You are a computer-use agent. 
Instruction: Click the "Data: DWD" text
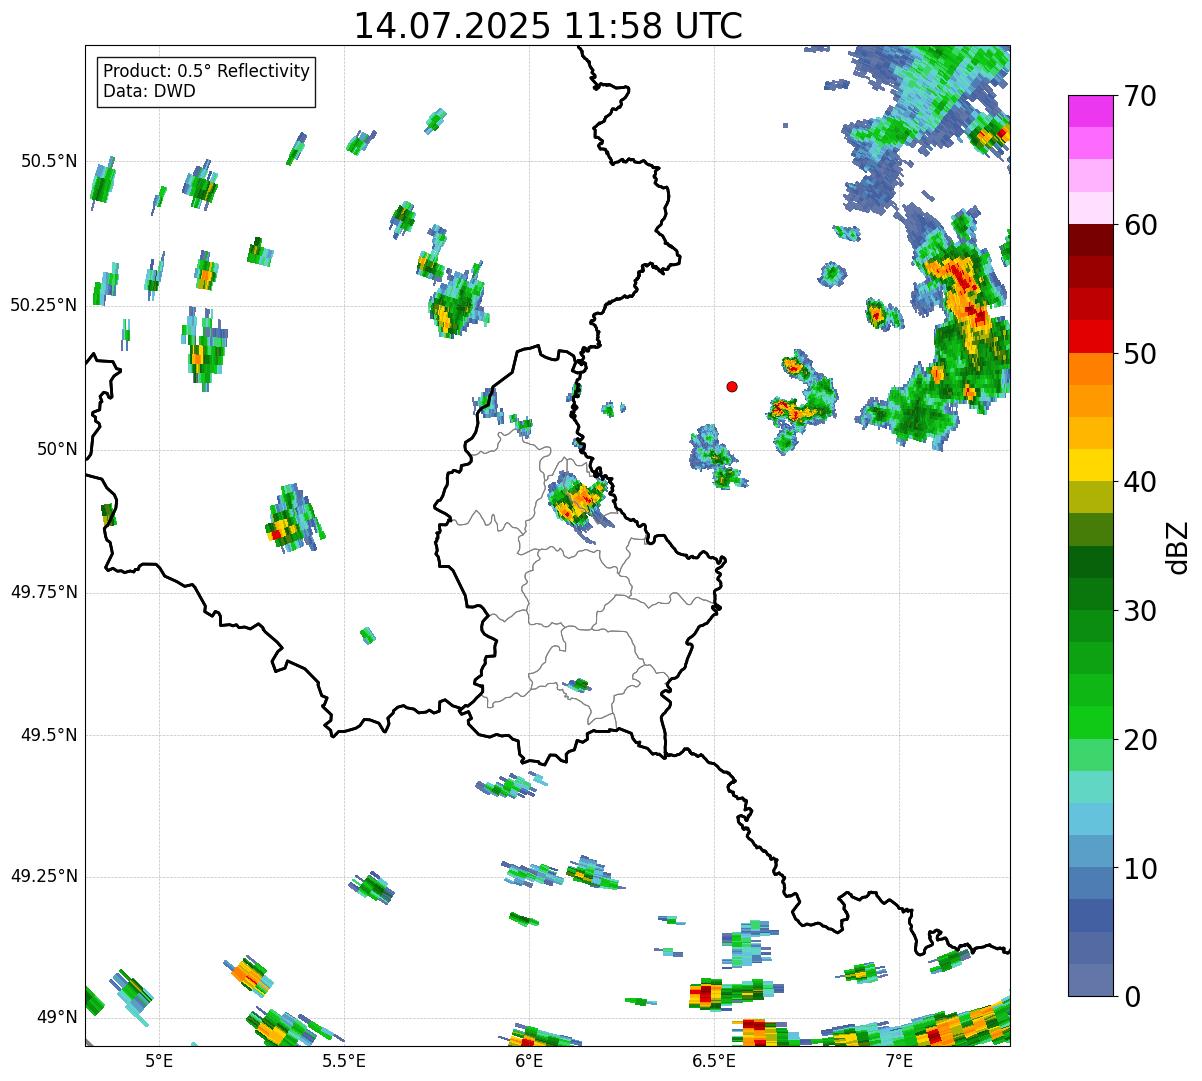click(149, 91)
